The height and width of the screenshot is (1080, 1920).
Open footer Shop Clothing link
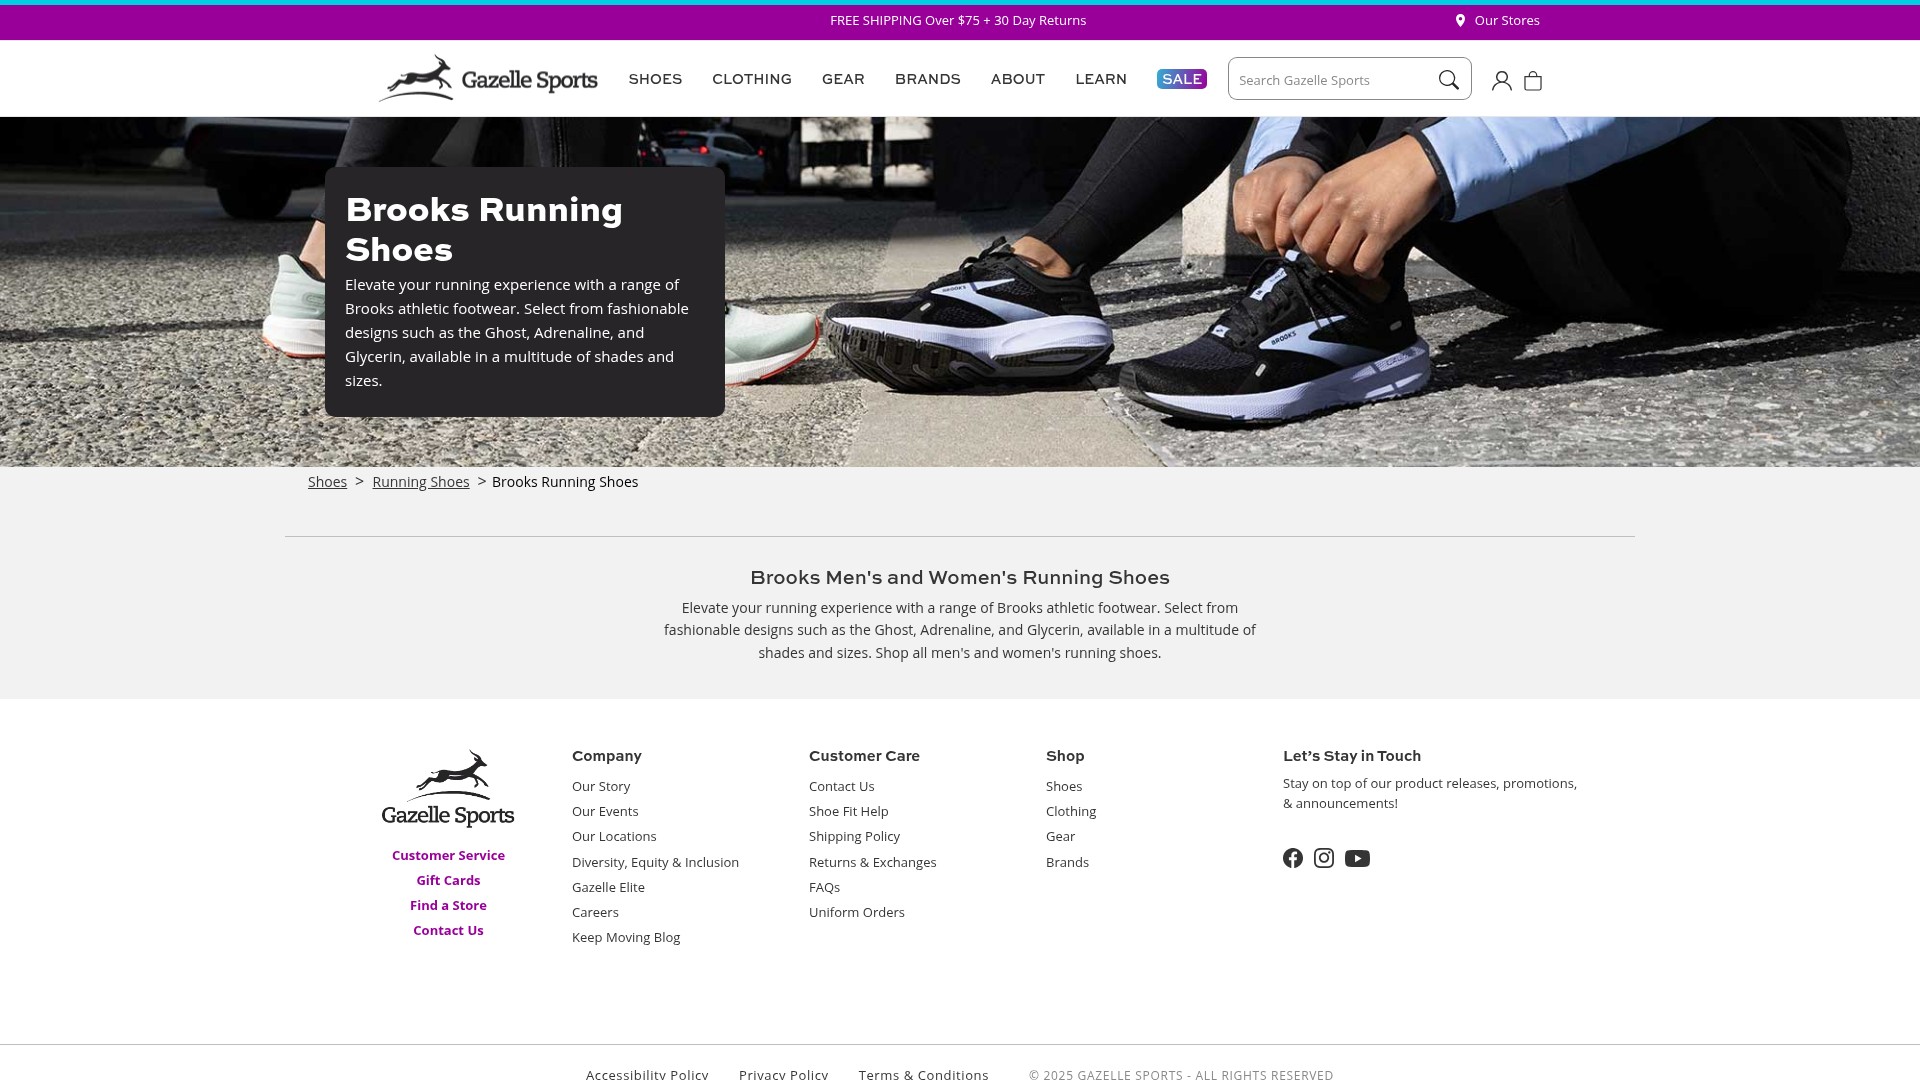click(x=1071, y=811)
